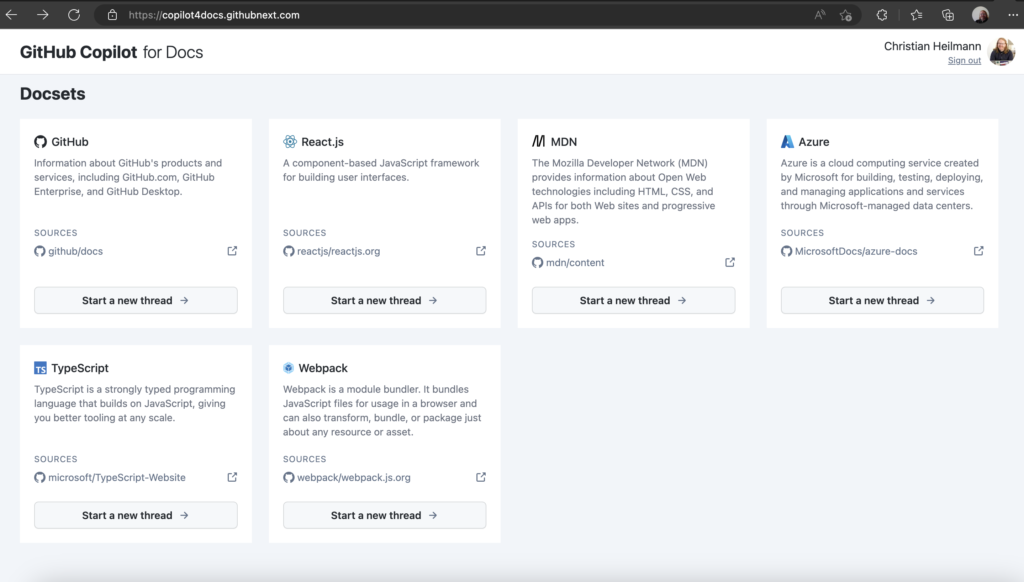This screenshot has width=1024, height=582.
Task: Start a new thread for React.js docset
Action: point(385,300)
